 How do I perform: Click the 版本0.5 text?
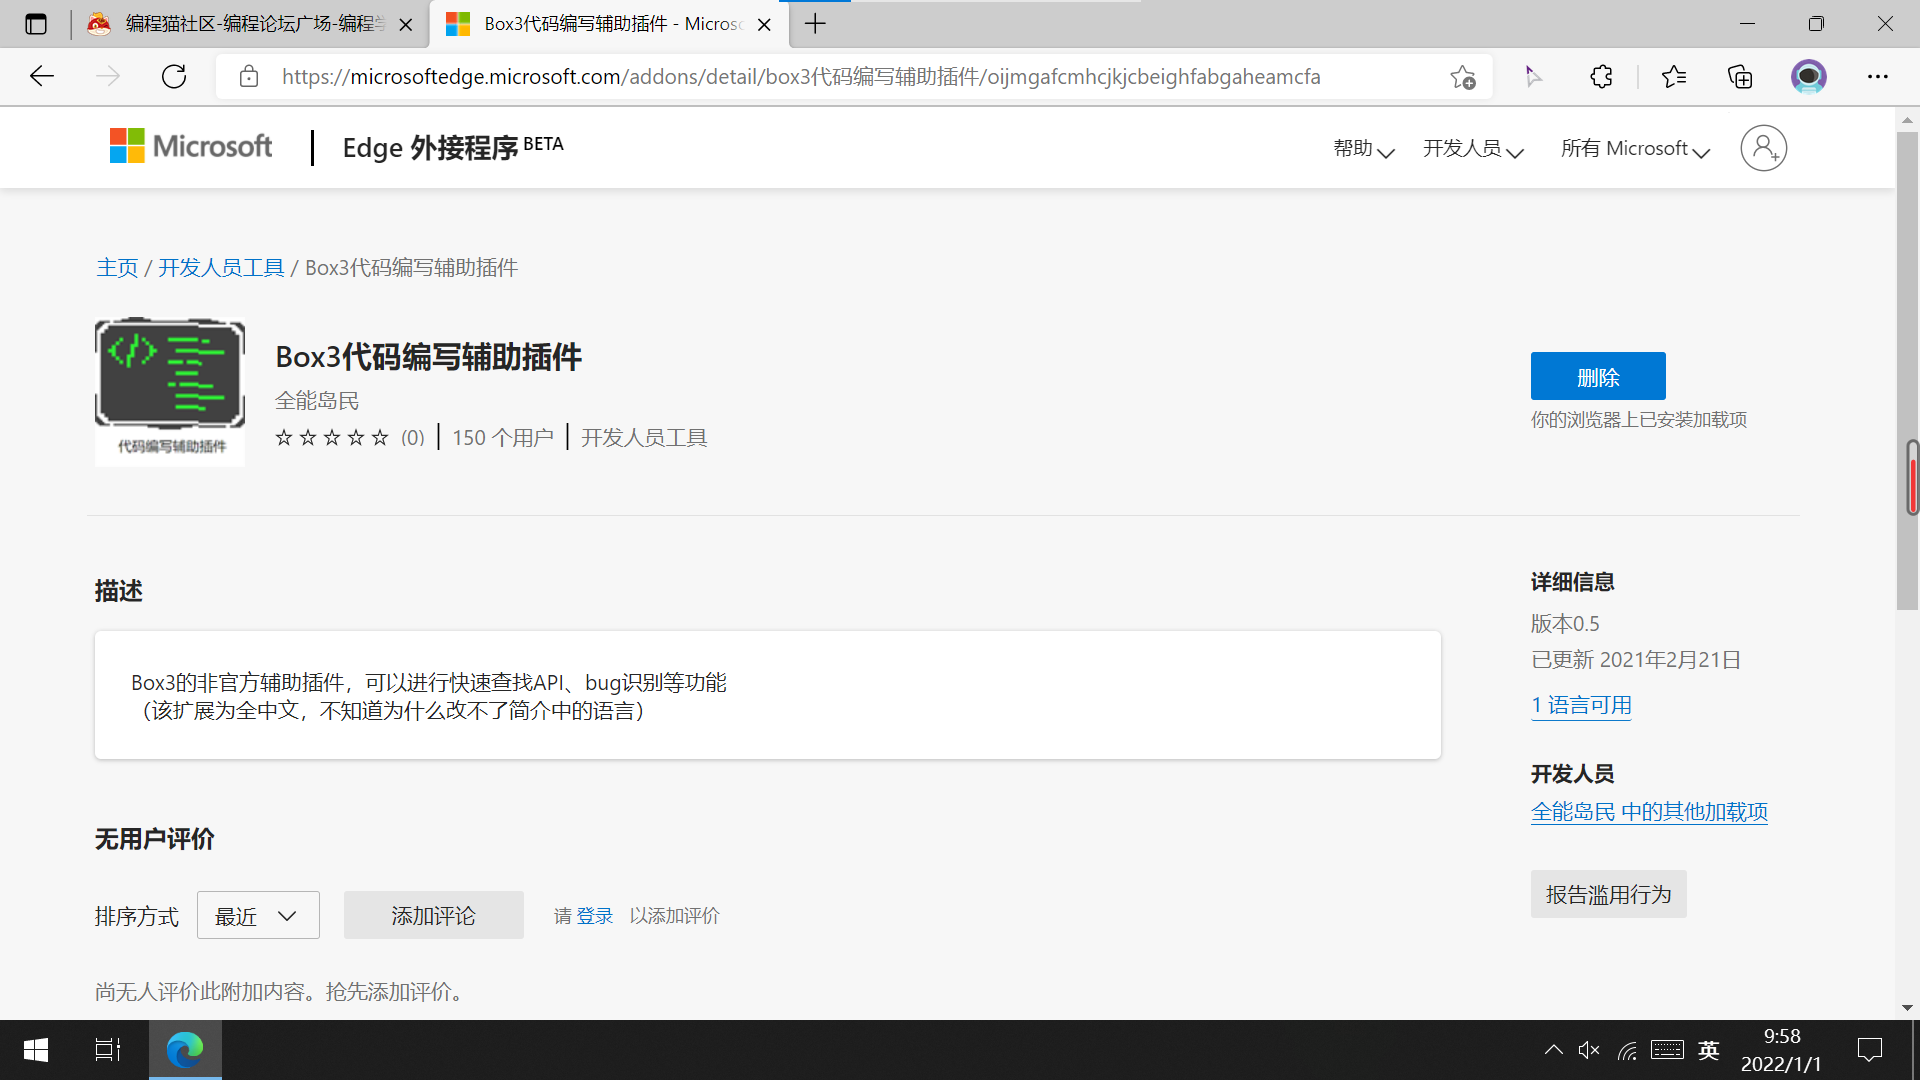(1565, 624)
